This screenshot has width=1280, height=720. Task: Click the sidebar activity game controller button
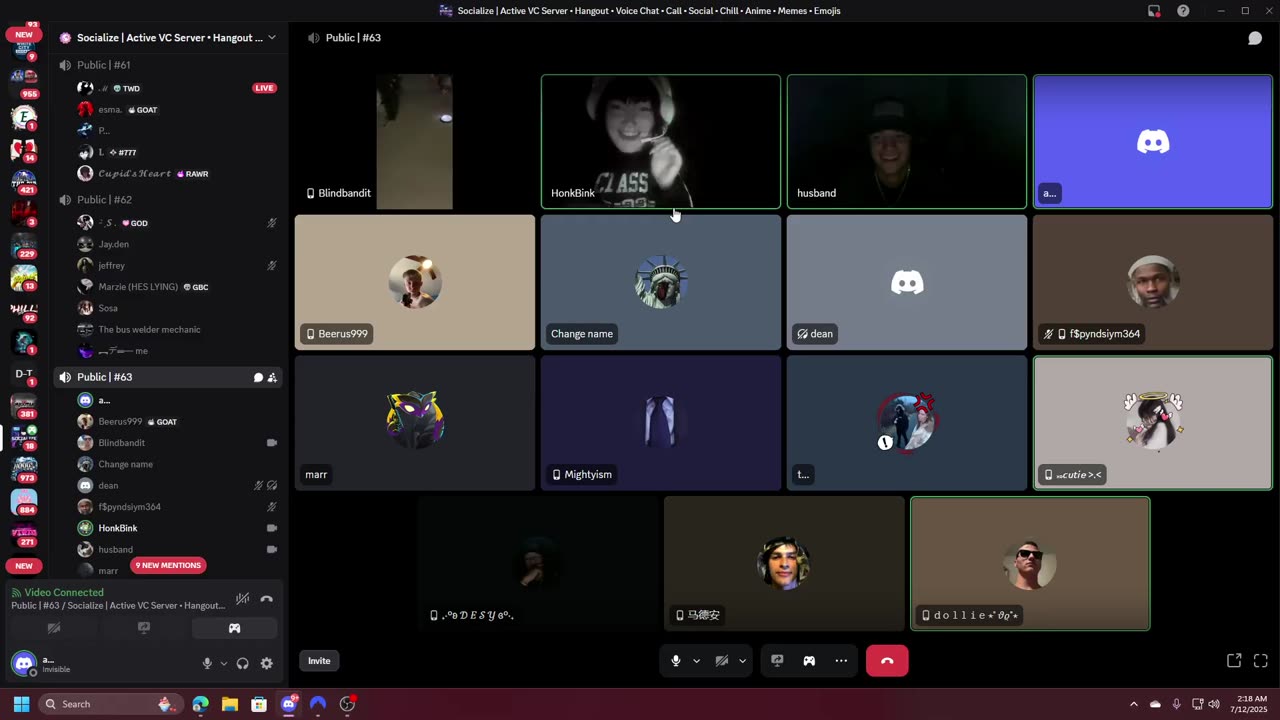234,628
